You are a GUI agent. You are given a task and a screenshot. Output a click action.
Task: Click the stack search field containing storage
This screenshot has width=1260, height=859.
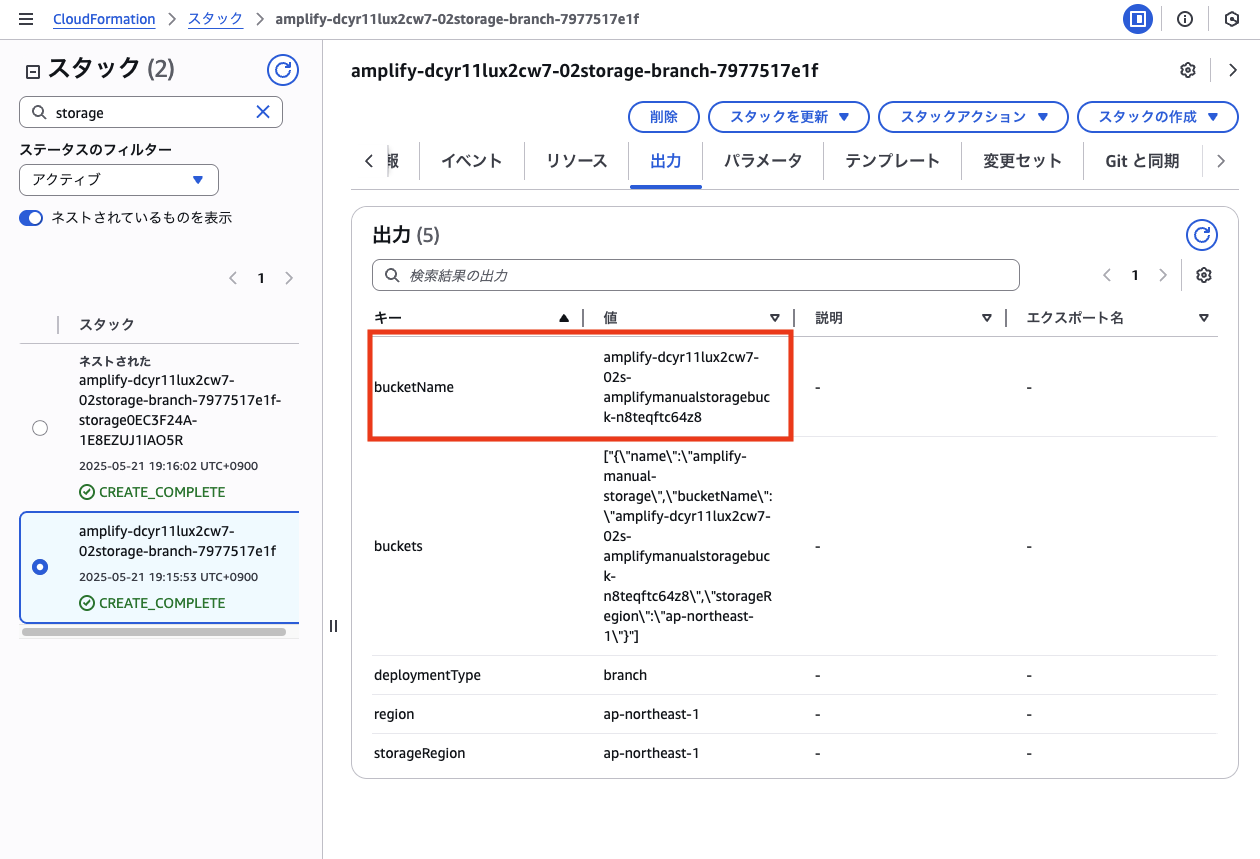(x=150, y=112)
